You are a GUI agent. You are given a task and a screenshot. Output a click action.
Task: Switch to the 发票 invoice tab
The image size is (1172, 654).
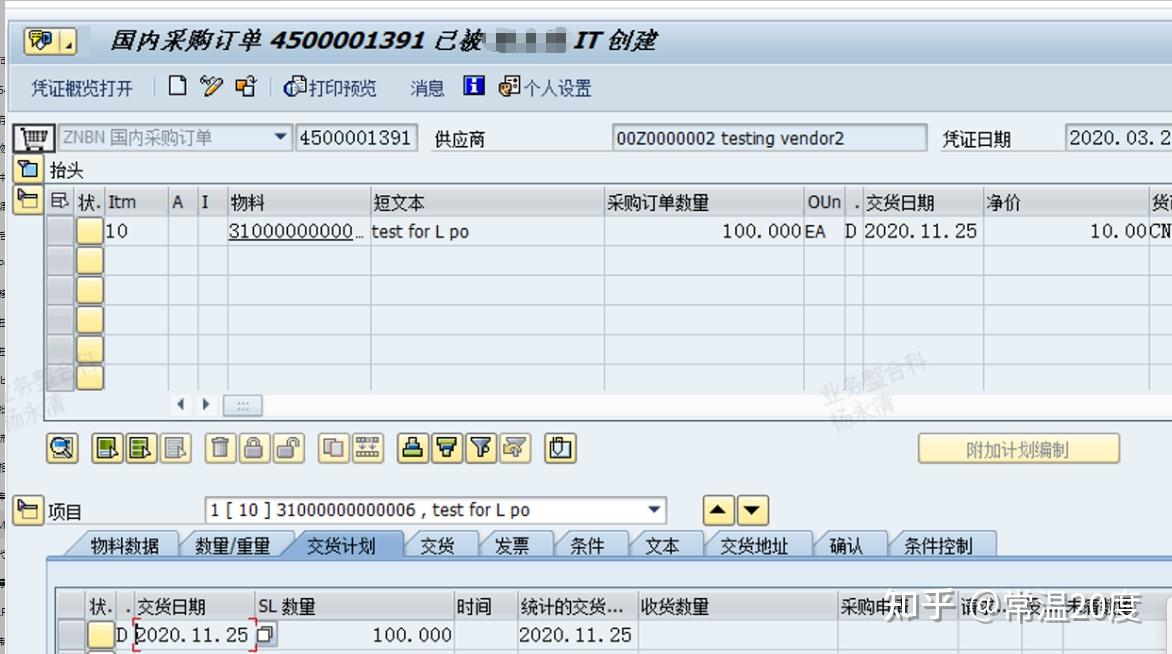pos(513,545)
